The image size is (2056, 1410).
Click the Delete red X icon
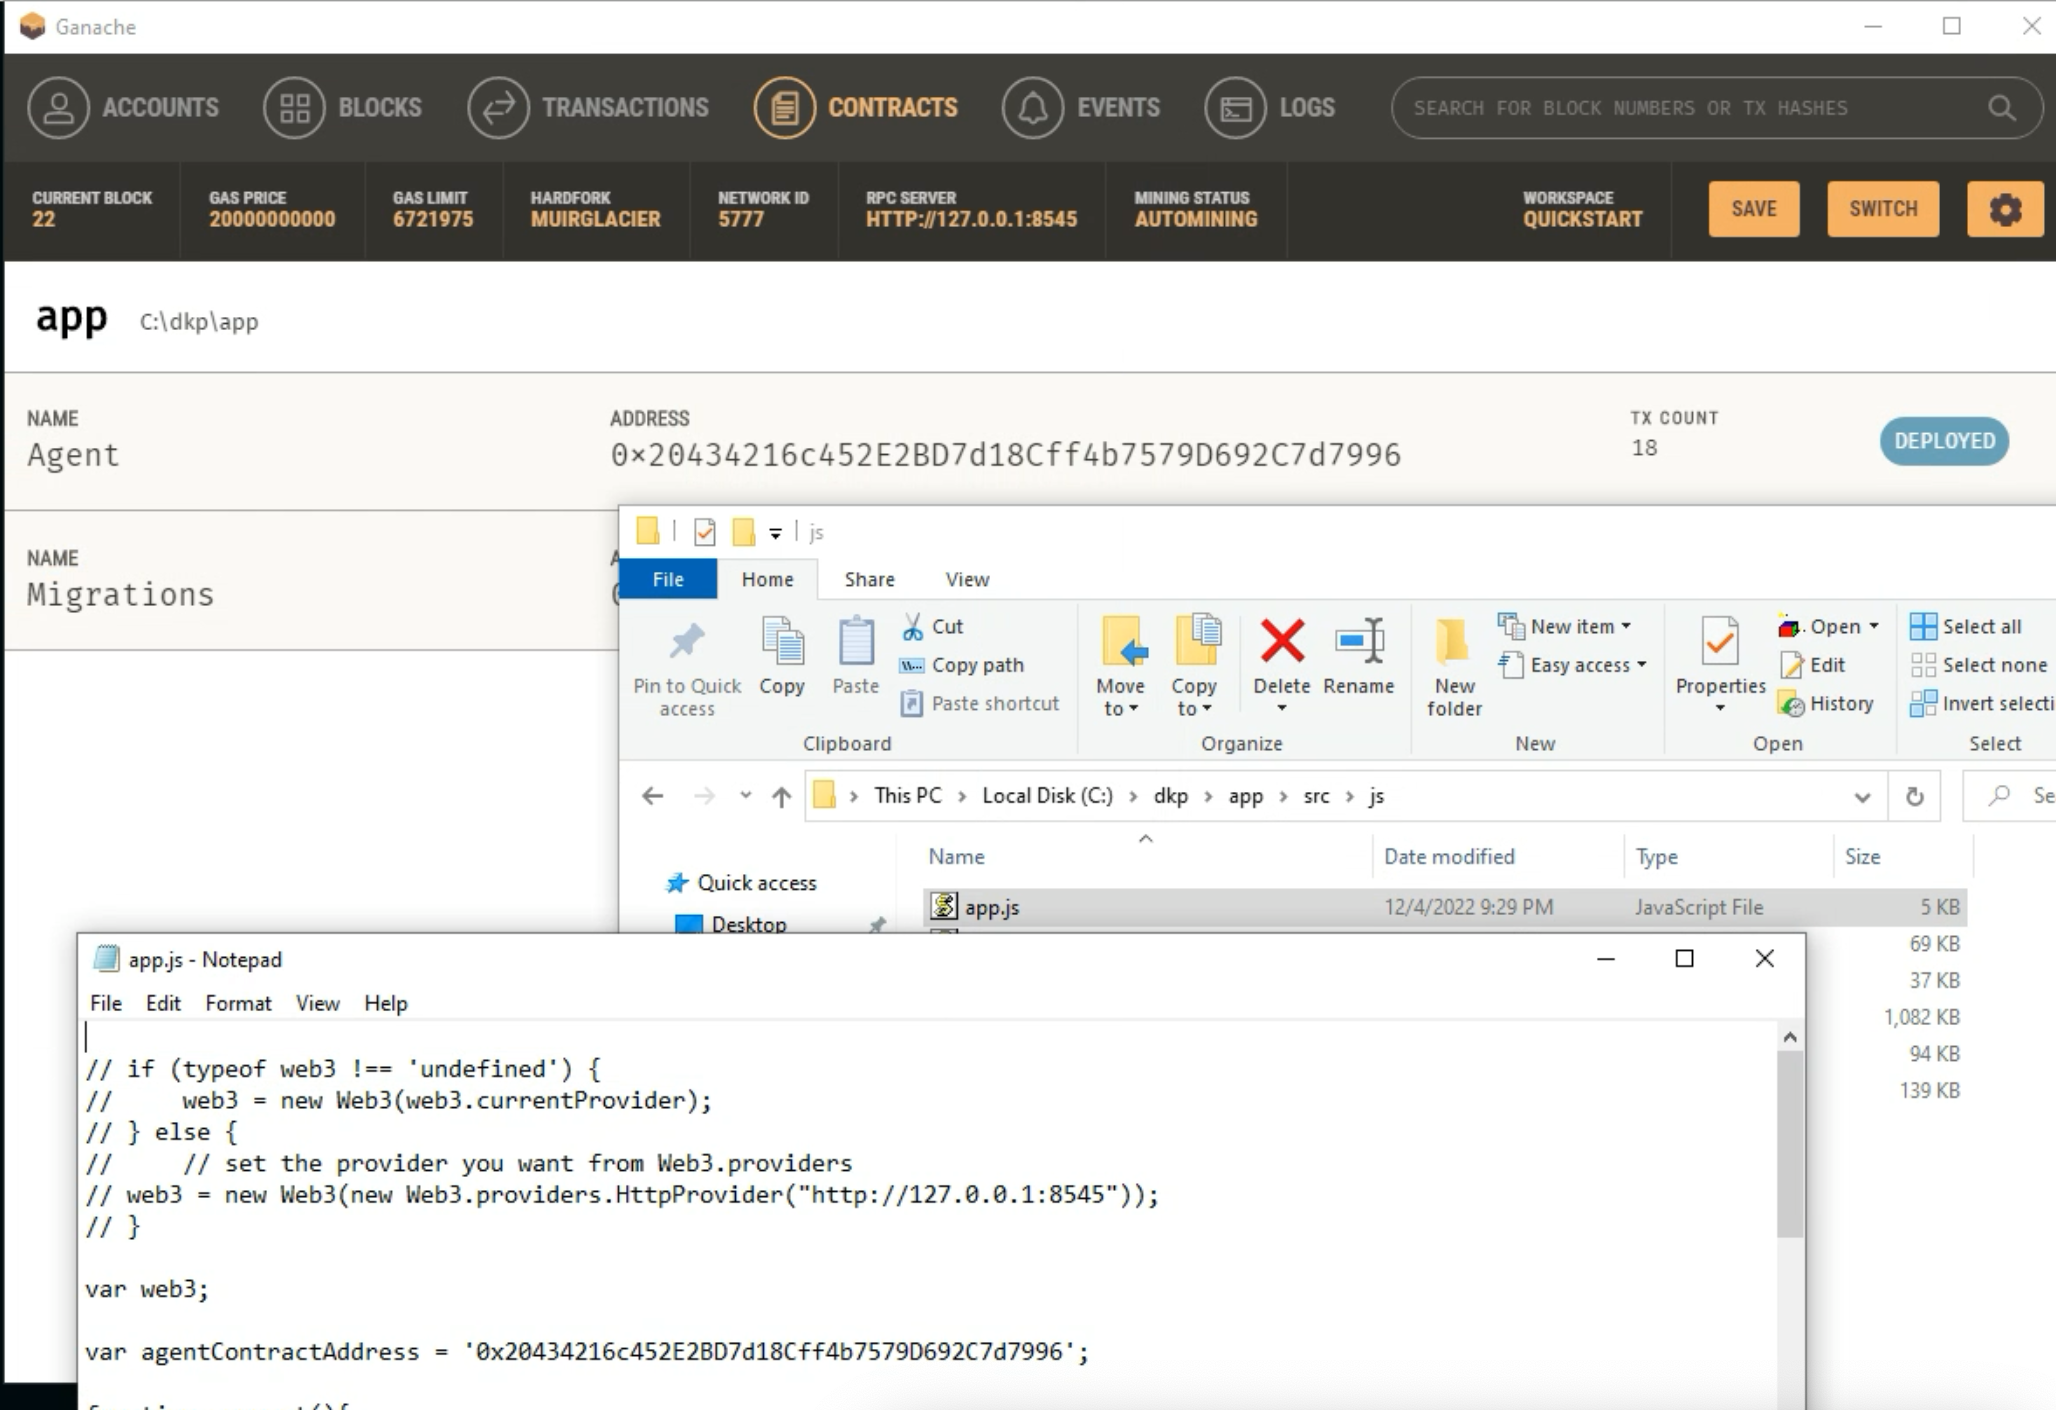[1281, 642]
